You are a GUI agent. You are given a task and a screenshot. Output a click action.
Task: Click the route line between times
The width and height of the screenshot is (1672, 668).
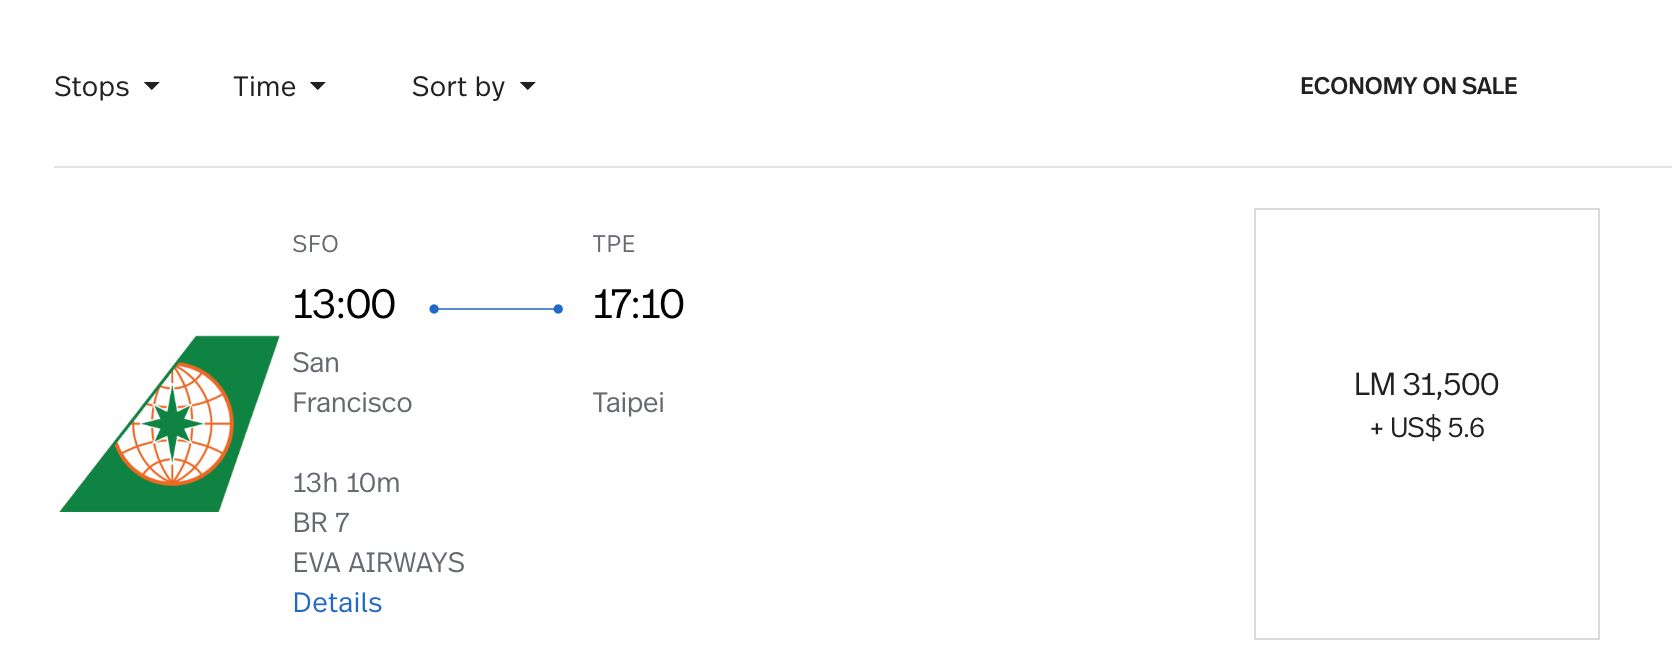pos(496,309)
